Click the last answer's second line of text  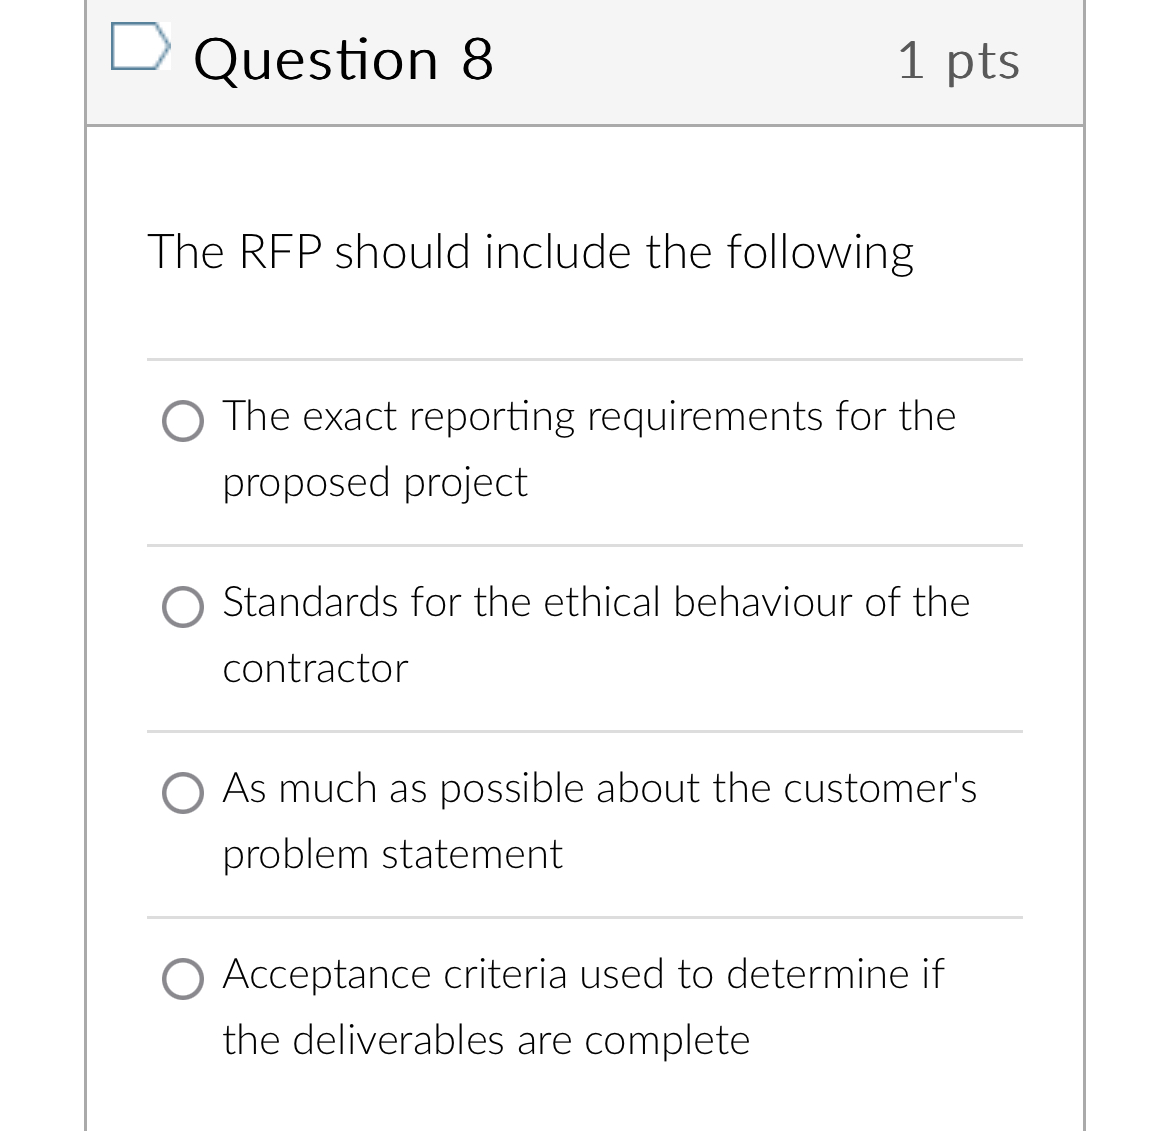485,1040
